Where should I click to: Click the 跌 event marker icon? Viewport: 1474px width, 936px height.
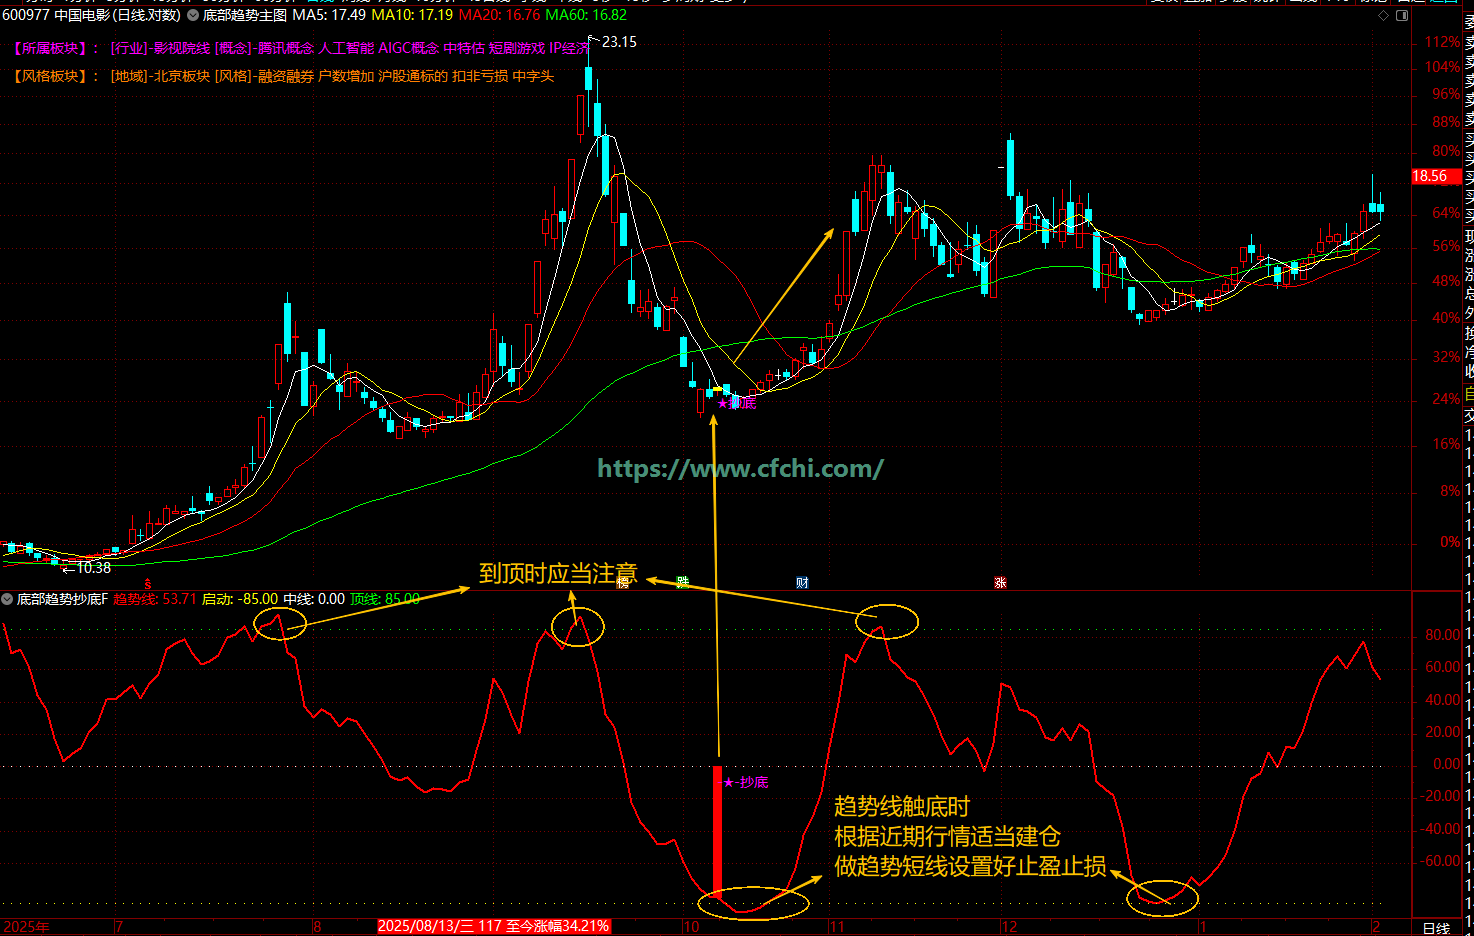coord(683,582)
